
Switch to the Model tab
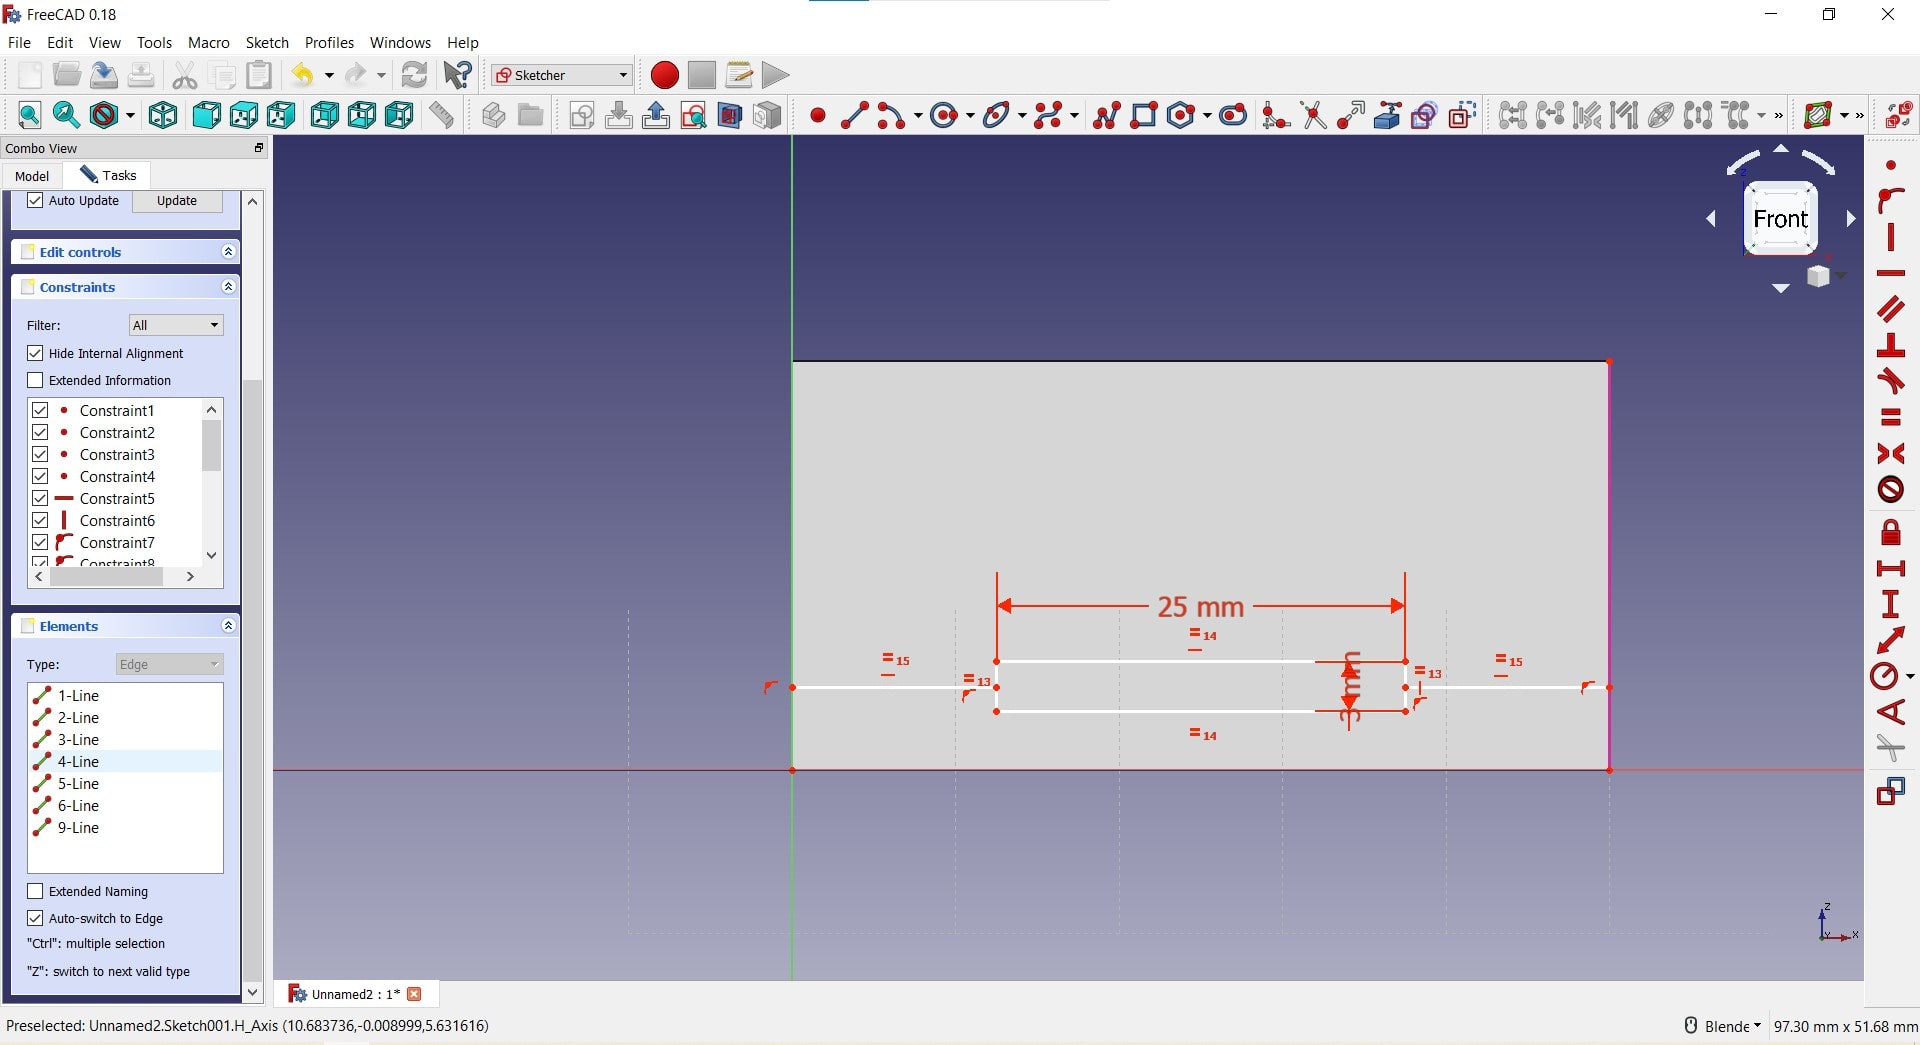(x=32, y=176)
